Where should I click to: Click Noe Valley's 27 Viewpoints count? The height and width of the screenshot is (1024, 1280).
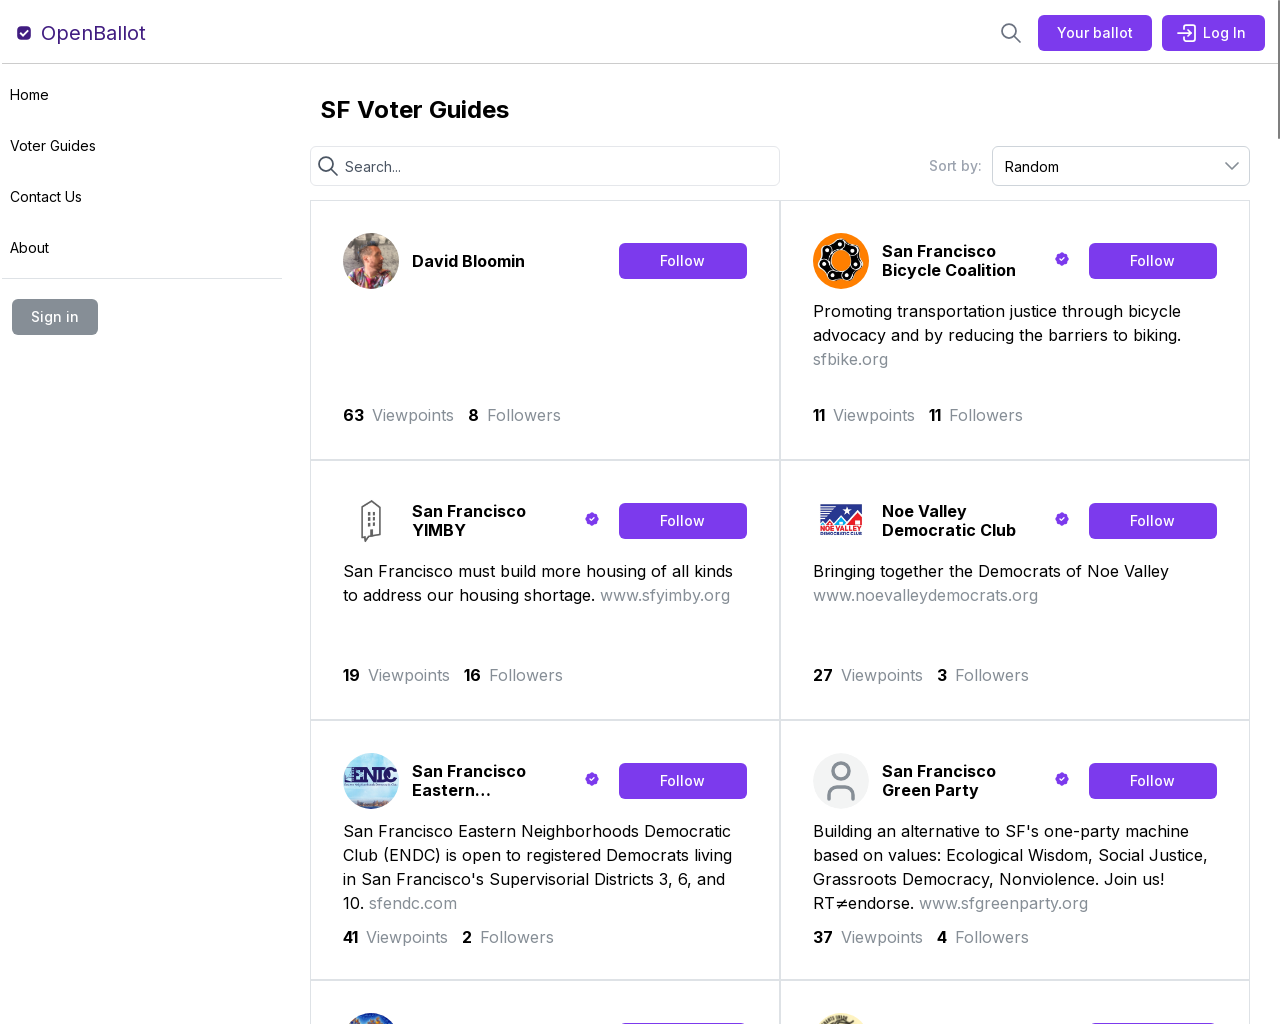click(x=868, y=675)
